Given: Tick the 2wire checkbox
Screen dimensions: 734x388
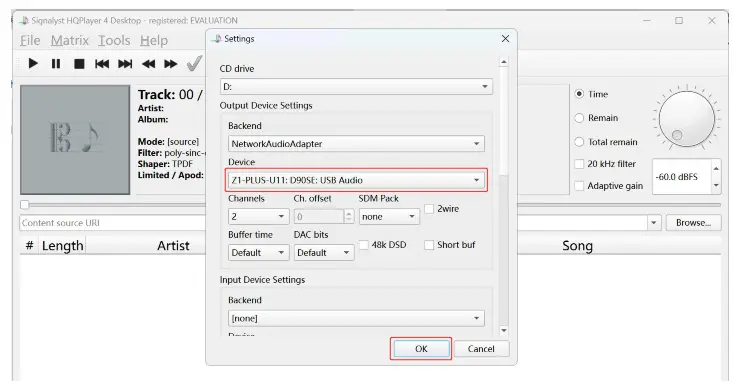Looking at the screenshot, I should [429, 209].
